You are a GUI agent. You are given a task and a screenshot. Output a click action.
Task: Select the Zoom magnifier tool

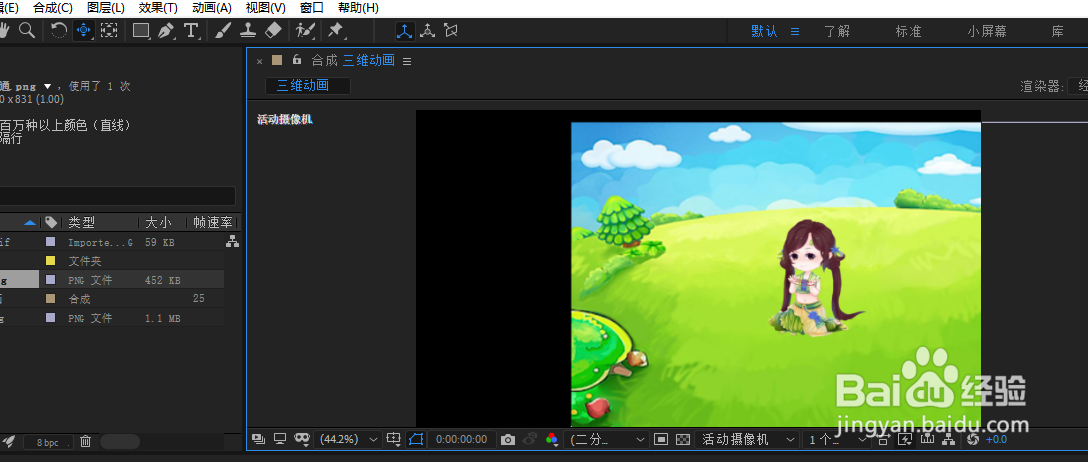tap(27, 31)
